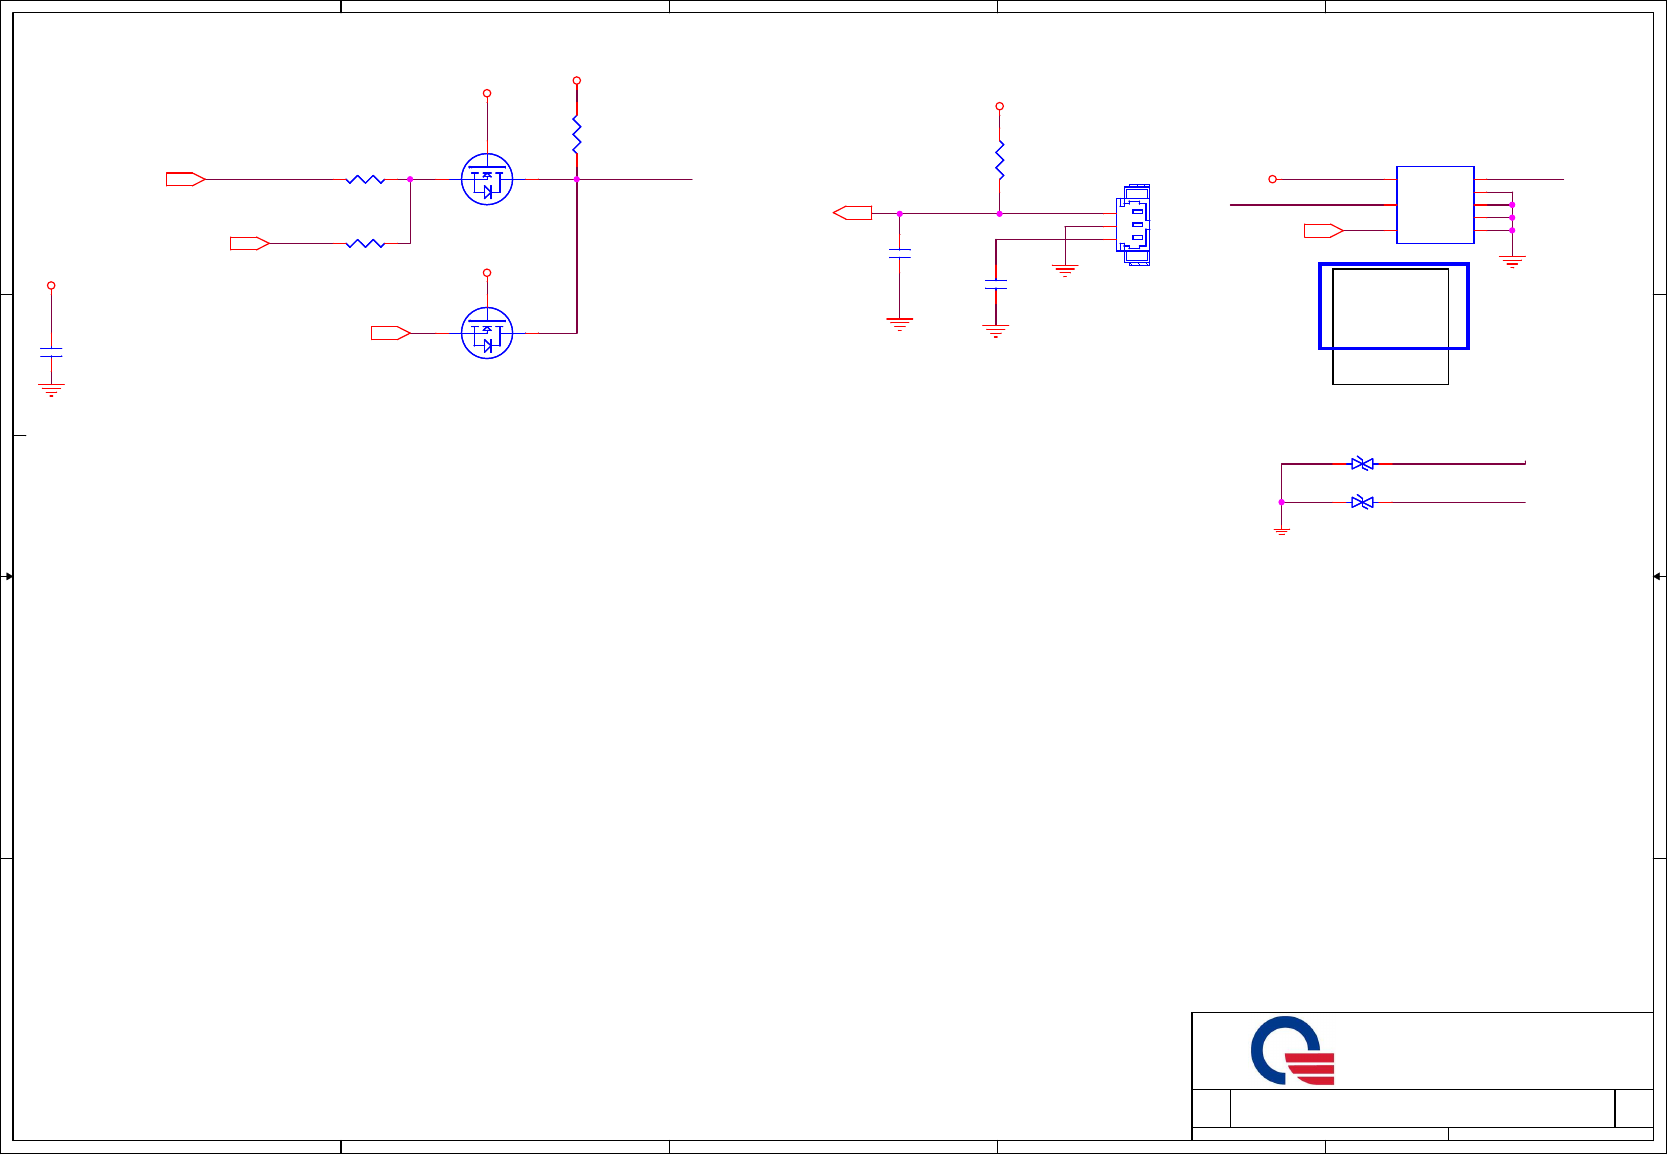The height and width of the screenshot is (1155, 1667).
Task: Select the horizontal resistor feeding the upper MOSFET gate
Action: click(365, 179)
